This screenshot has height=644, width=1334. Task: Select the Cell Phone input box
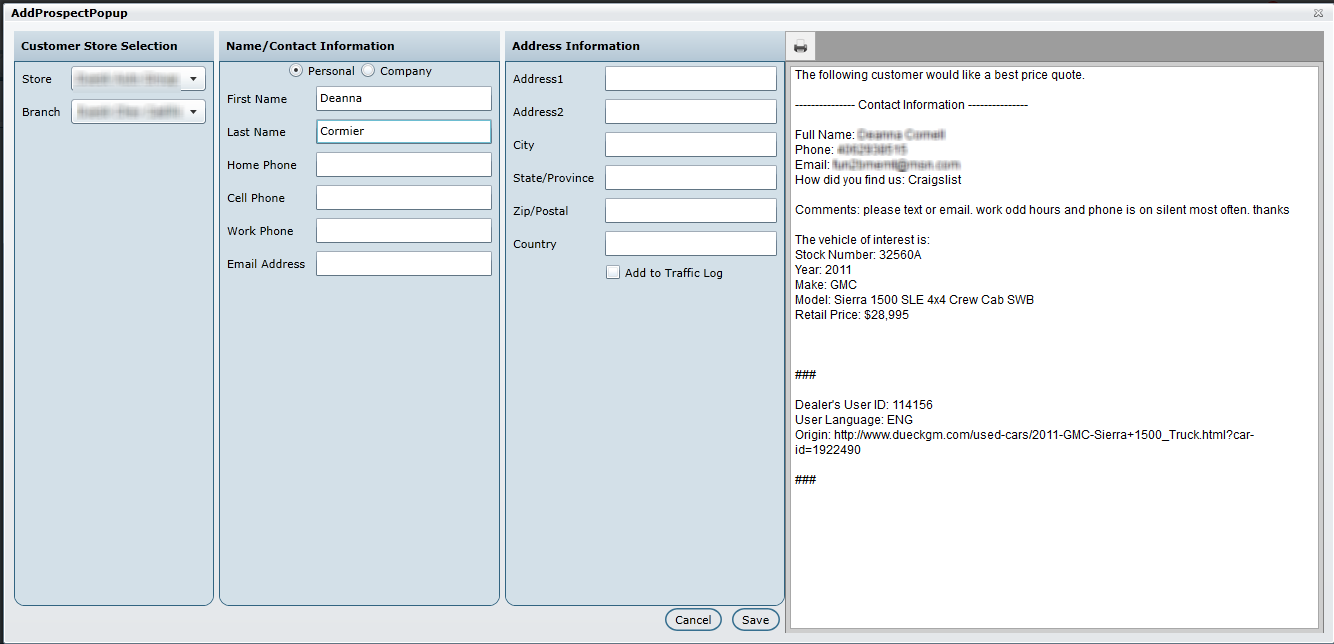click(403, 198)
